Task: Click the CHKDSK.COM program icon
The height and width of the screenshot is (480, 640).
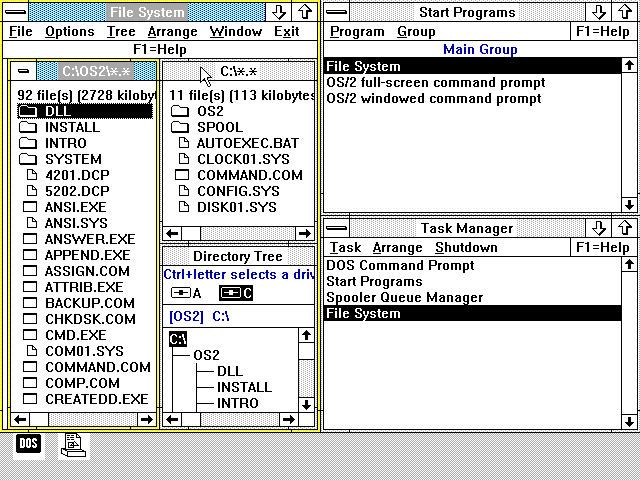Action: pyautogui.click(x=30, y=319)
